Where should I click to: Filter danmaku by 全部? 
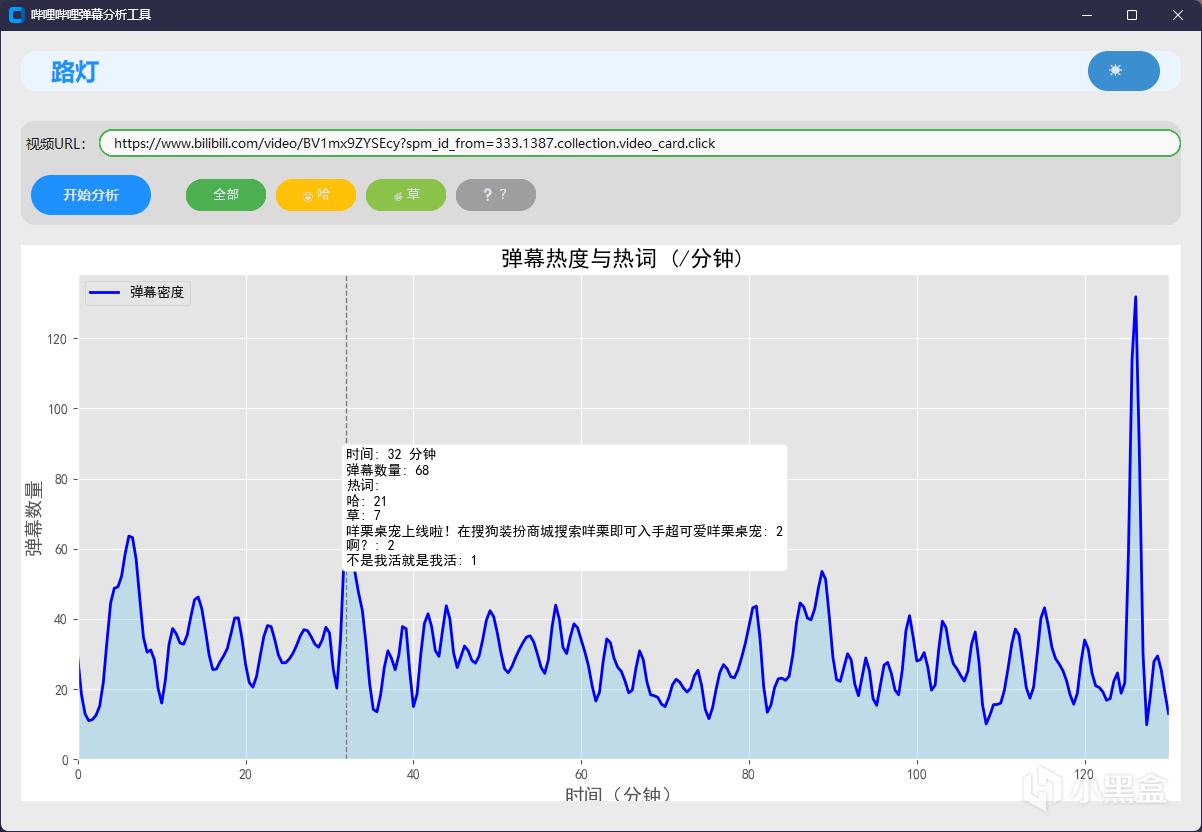(226, 195)
